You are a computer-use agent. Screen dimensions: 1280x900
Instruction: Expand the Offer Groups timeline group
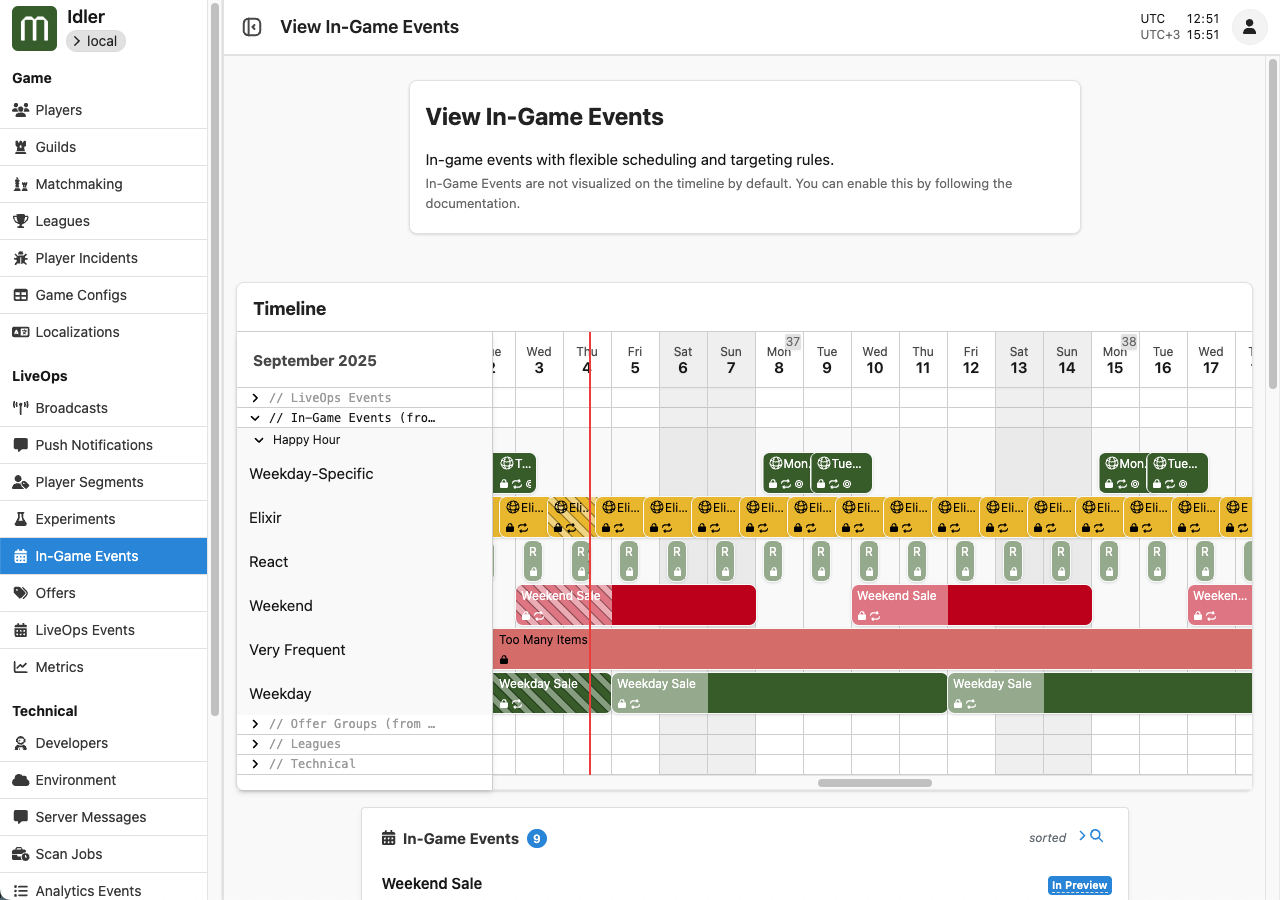click(256, 724)
